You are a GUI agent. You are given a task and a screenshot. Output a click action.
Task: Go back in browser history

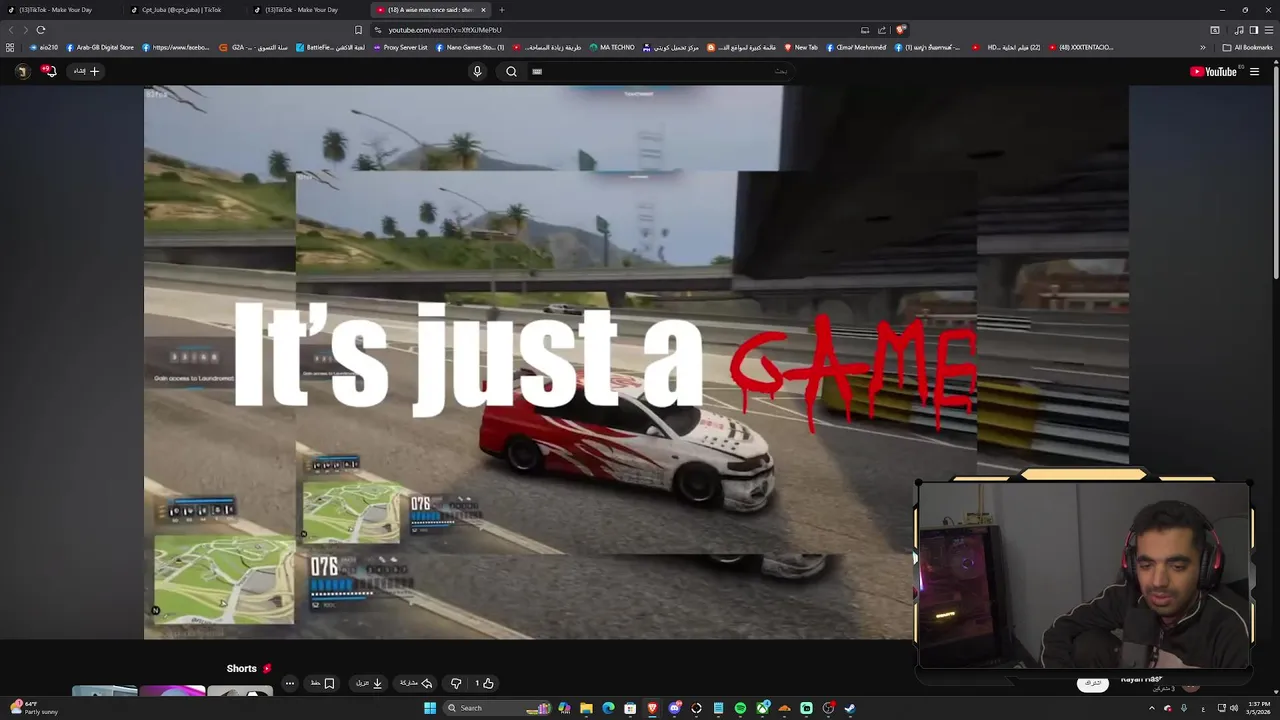11,30
